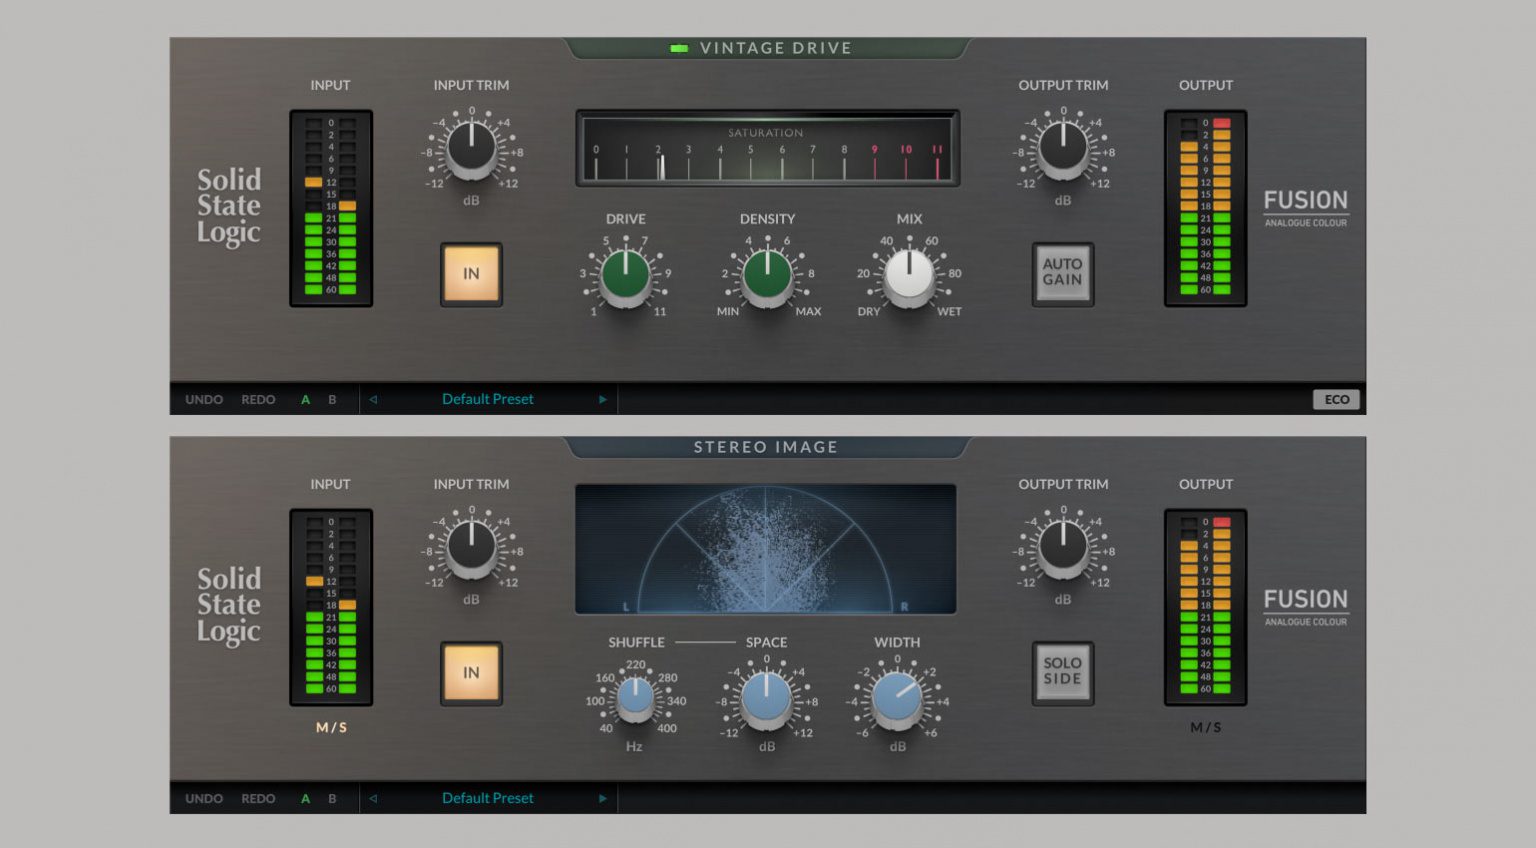The image size is (1536, 848).
Task: Toggle the power LED next to VINTAGE DRIVE title
Action: [x=681, y=47]
